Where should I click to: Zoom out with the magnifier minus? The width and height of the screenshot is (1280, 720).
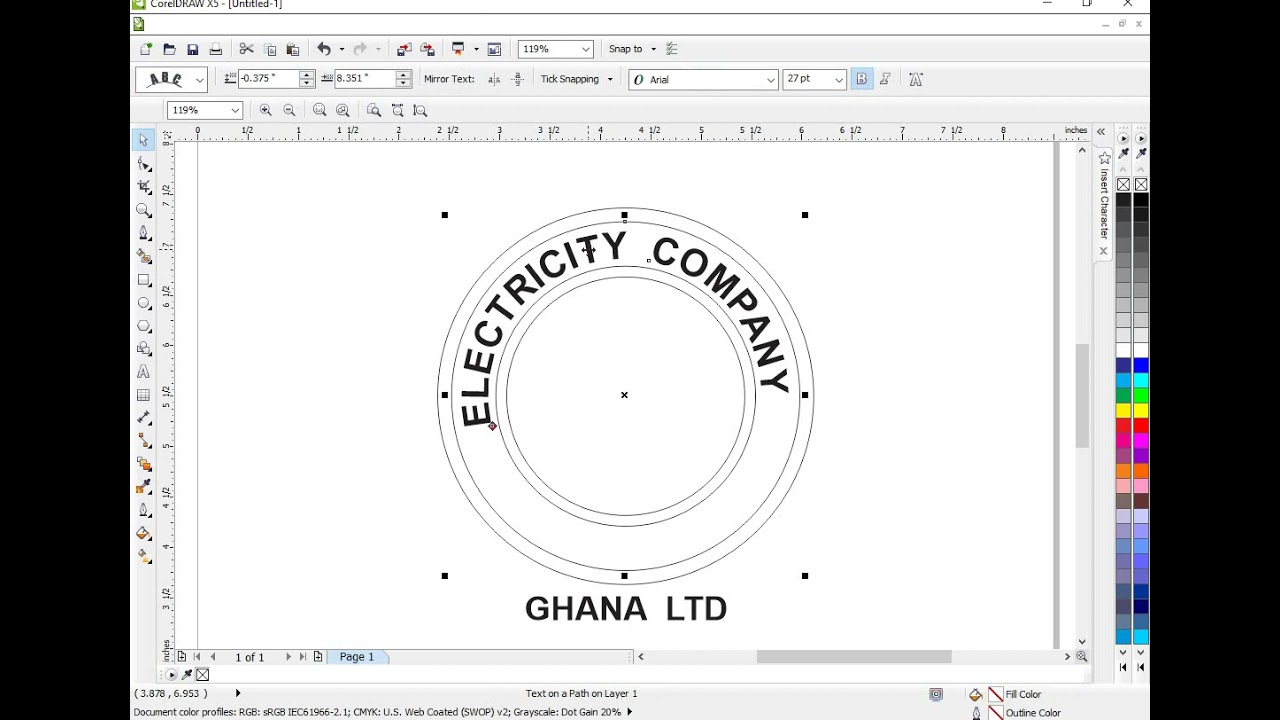click(x=289, y=110)
